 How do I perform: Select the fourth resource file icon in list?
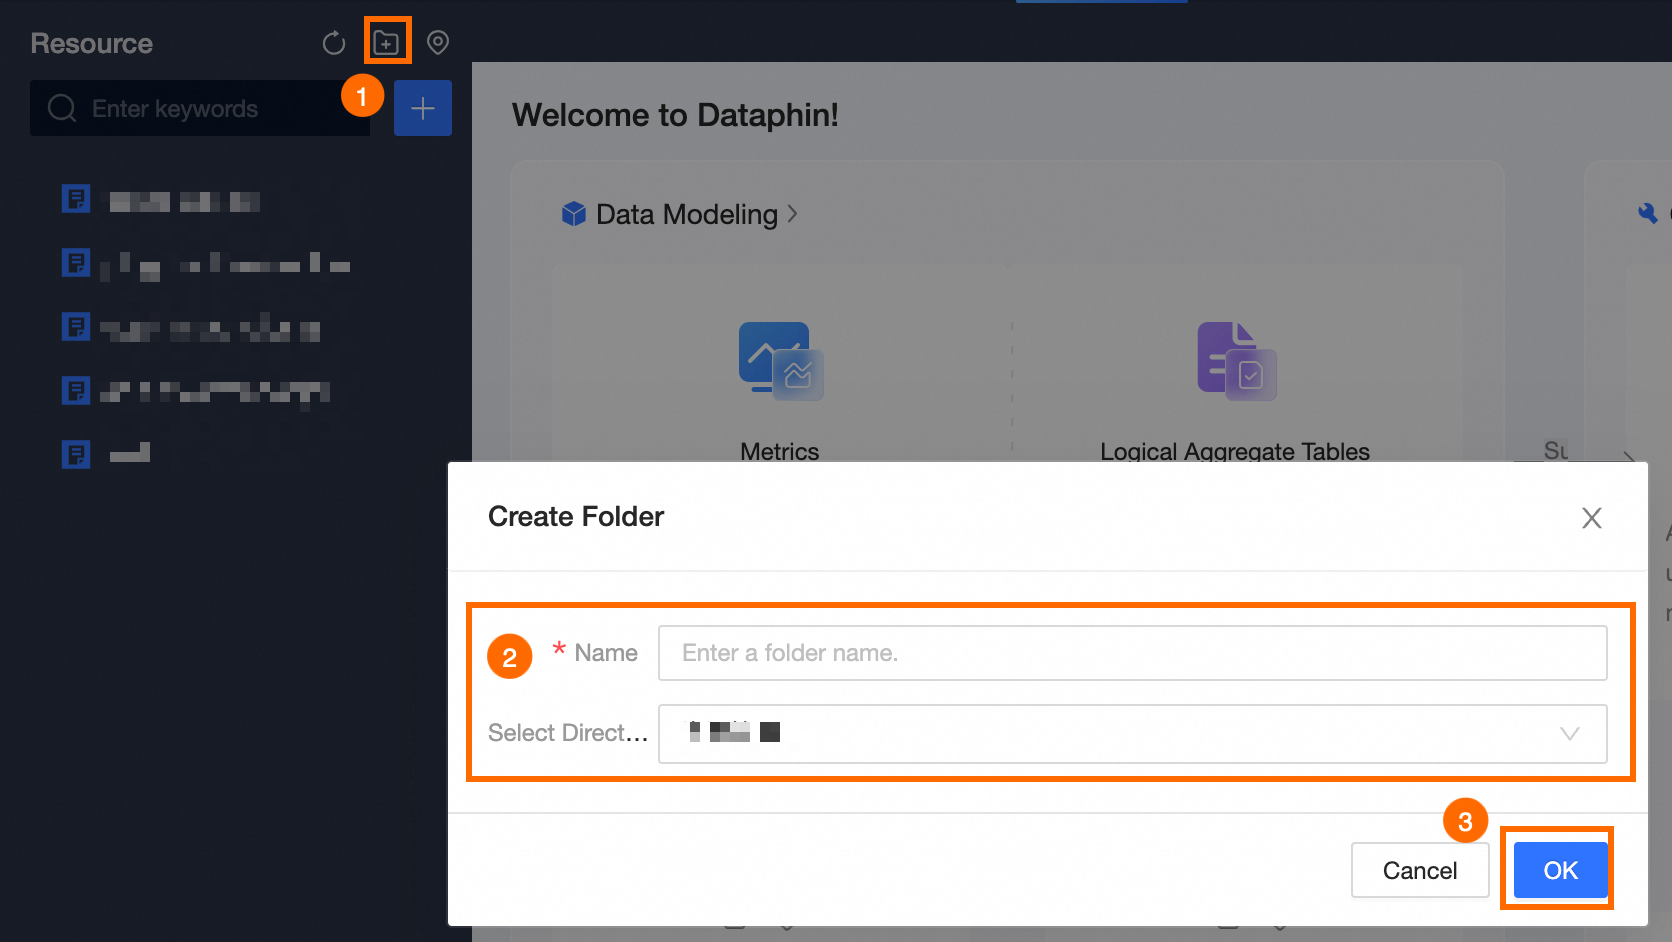(x=76, y=390)
